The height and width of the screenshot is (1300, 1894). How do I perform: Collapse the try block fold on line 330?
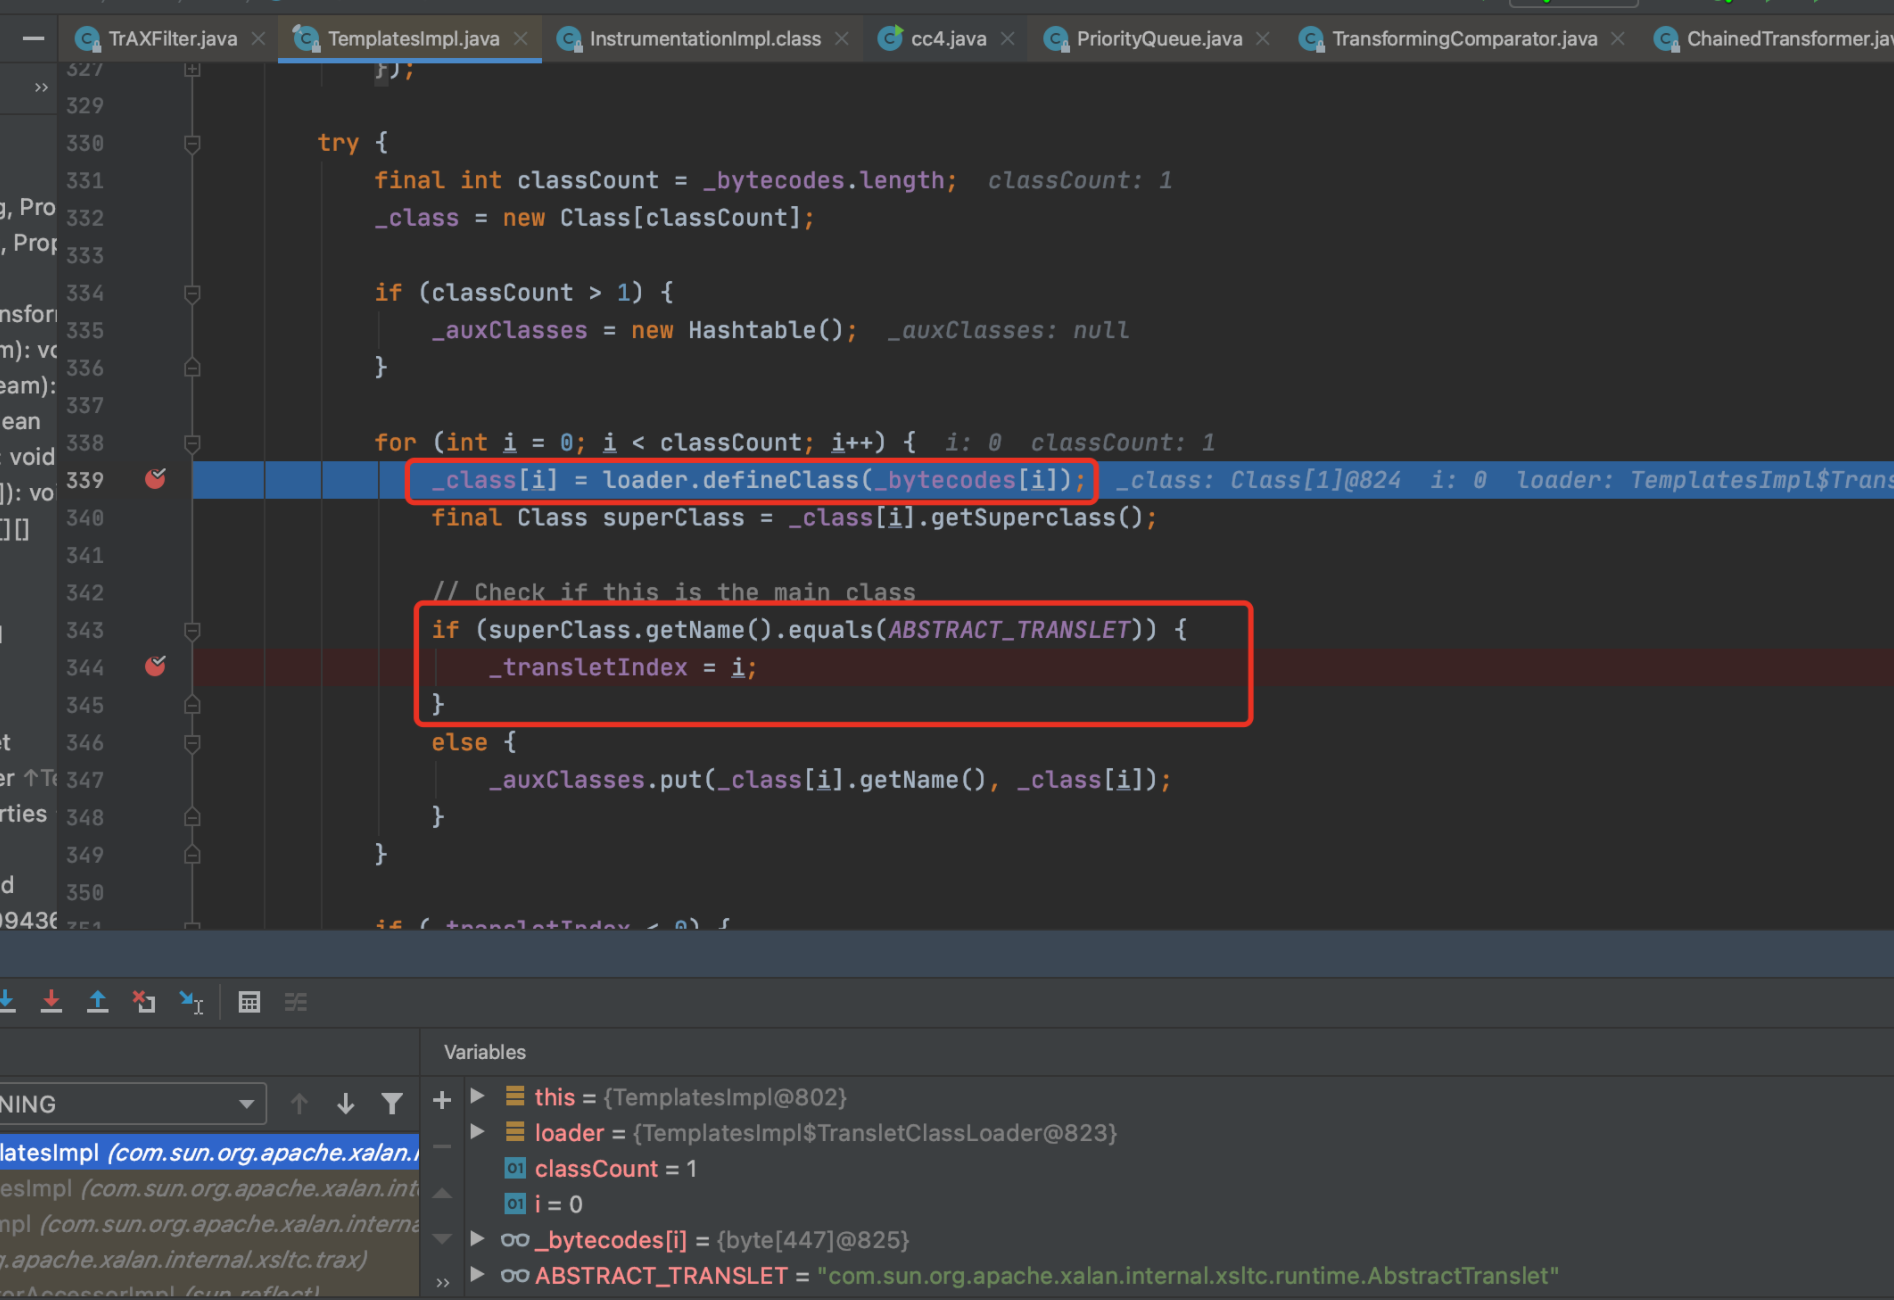192,143
